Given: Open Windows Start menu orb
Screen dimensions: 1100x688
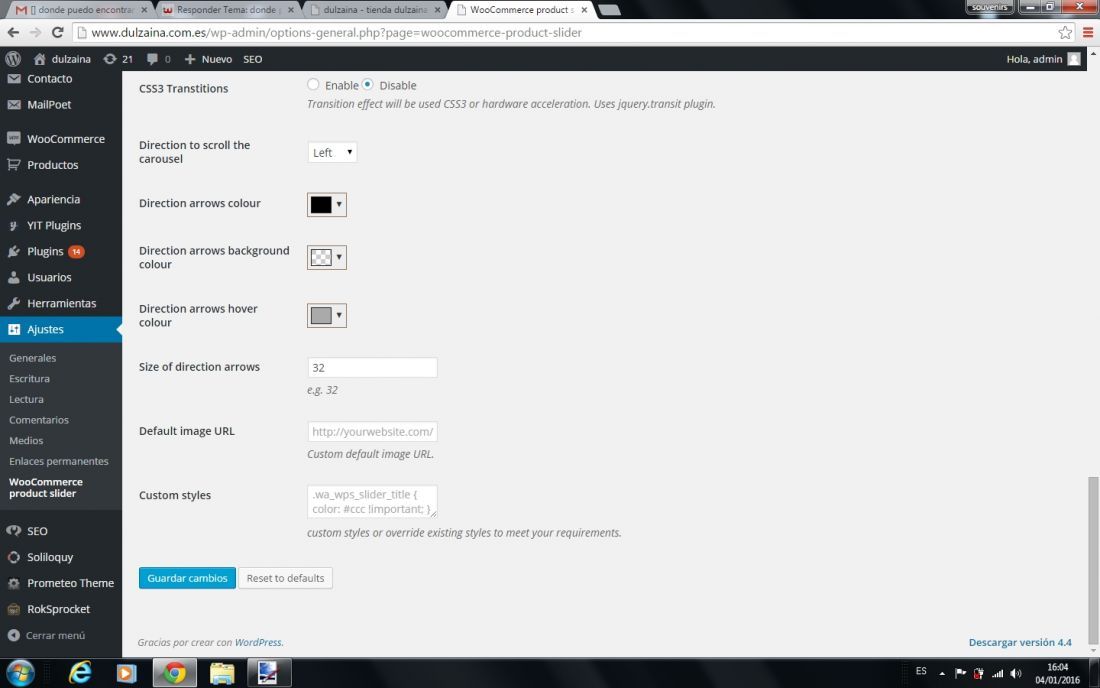Looking at the screenshot, I should [x=20, y=673].
